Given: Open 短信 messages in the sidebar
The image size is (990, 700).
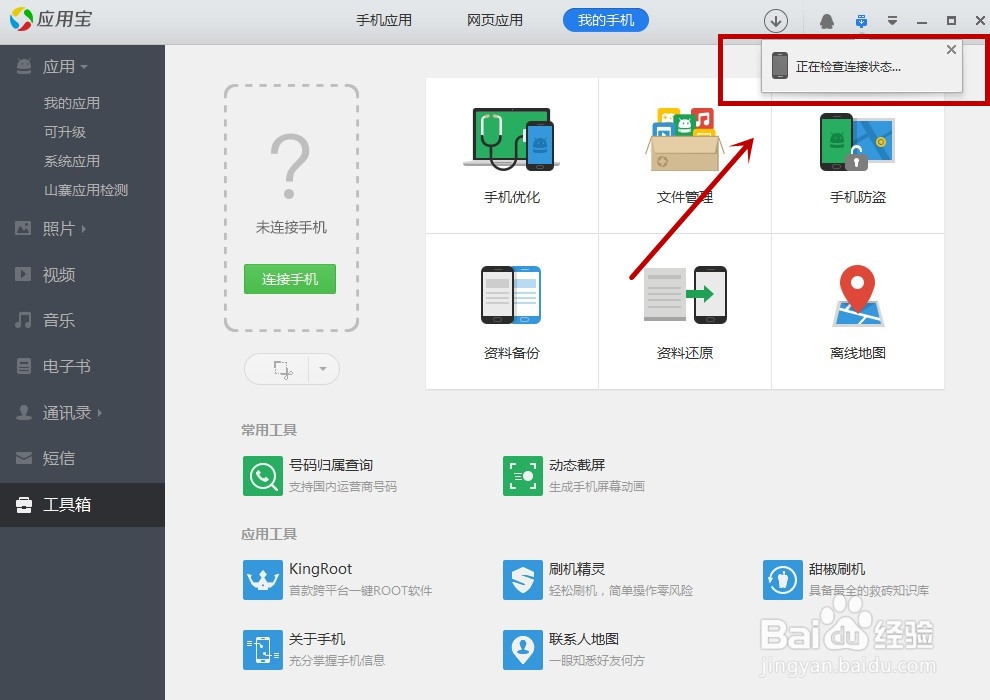Looking at the screenshot, I should (58, 458).
